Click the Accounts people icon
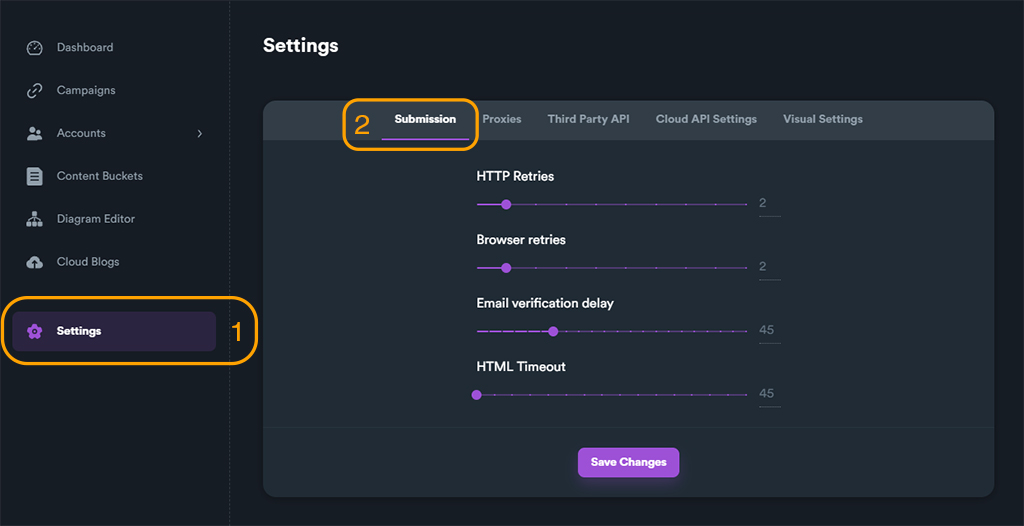 pos(35,134)
